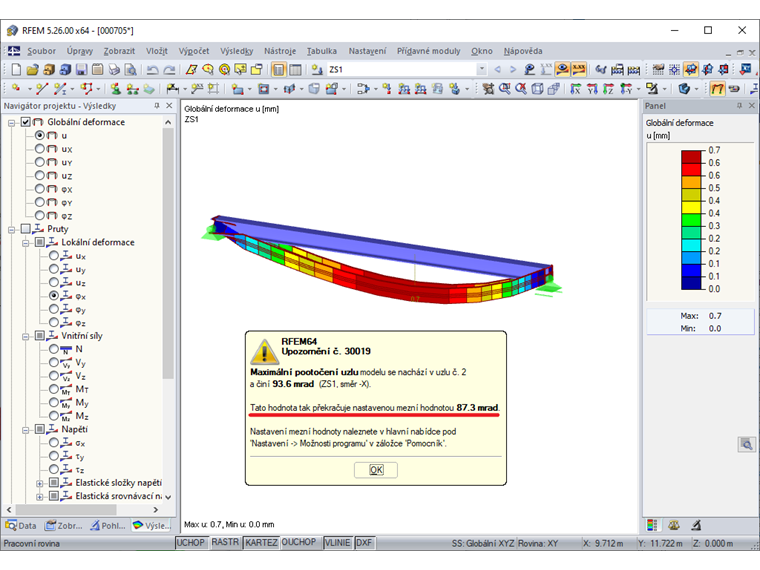Click the view in Y direction icon
The height and width of the screenshot is (570, 760).
(x=592, y=89)
